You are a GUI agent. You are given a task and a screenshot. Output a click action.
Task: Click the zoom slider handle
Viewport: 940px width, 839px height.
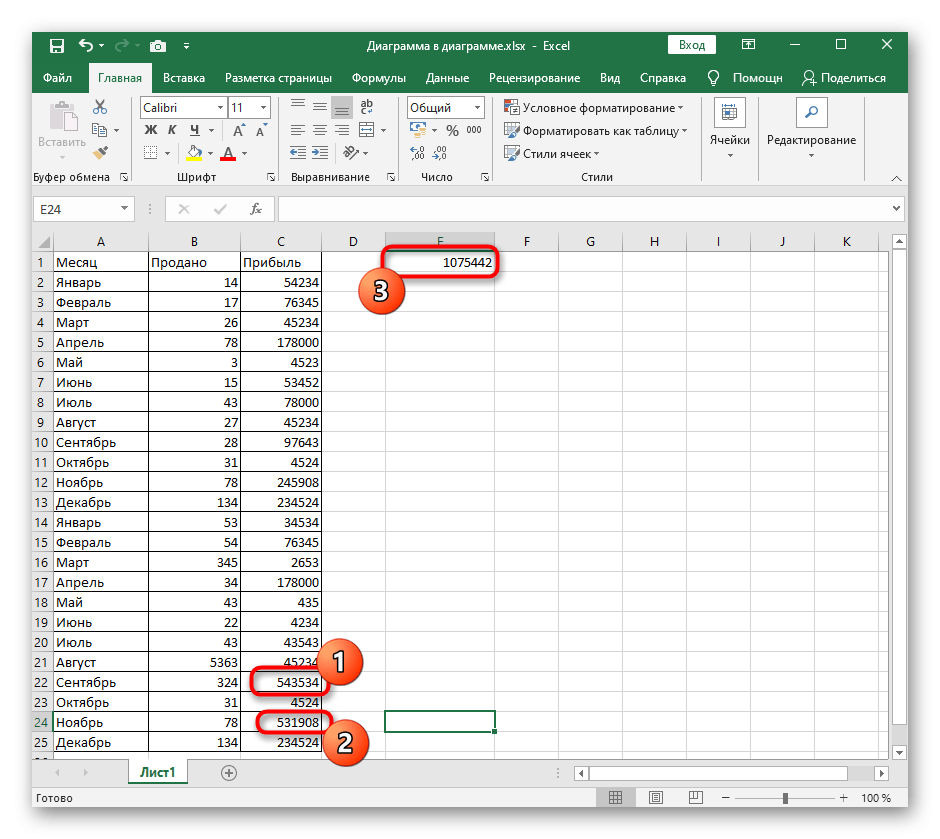[x=785, y=798]
